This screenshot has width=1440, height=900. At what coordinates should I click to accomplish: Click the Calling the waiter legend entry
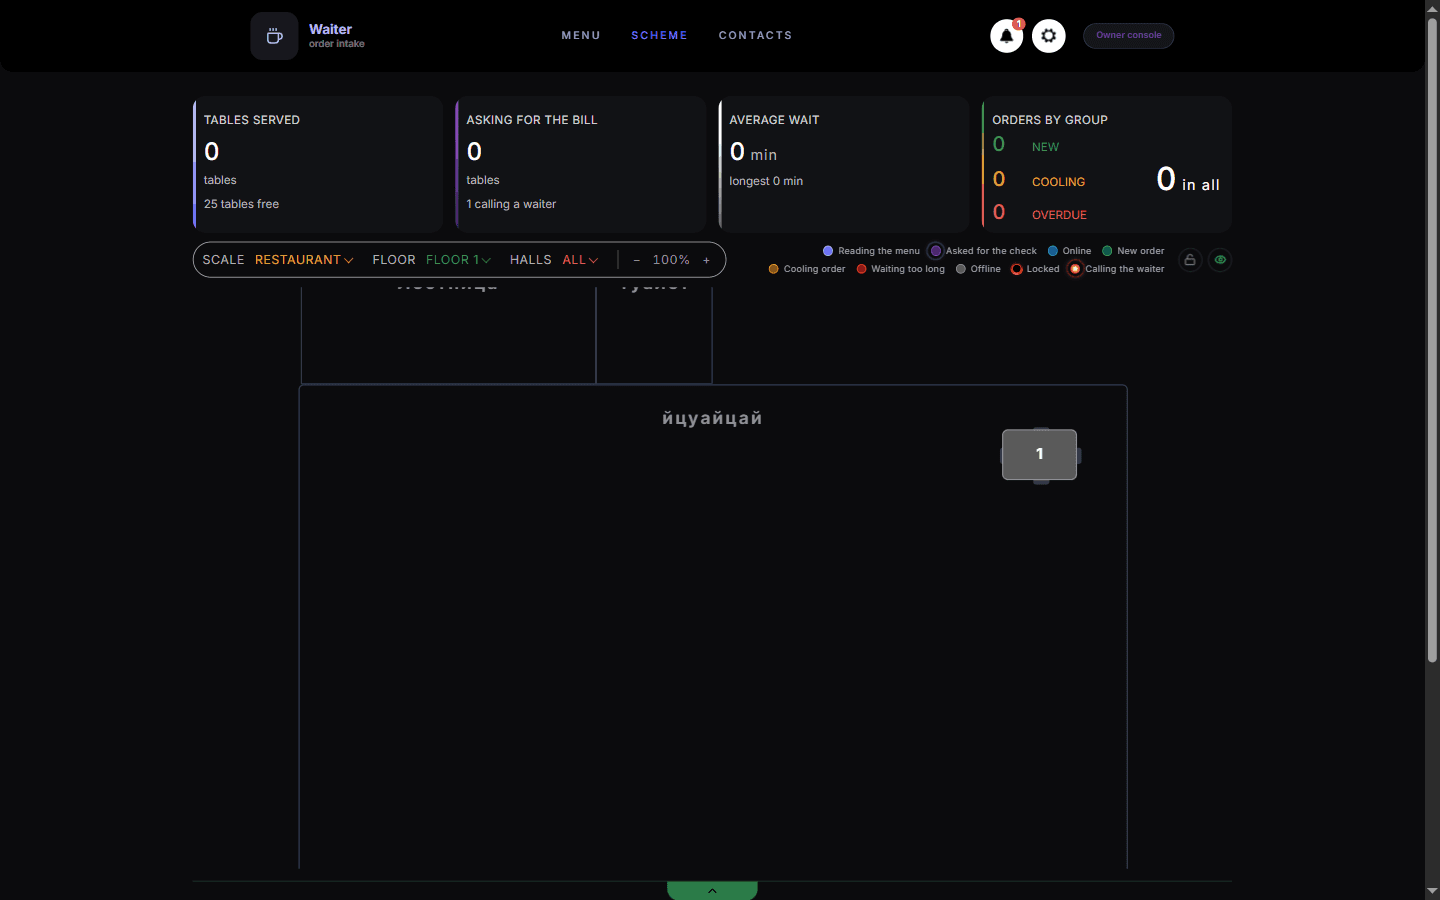point(1116,269)
